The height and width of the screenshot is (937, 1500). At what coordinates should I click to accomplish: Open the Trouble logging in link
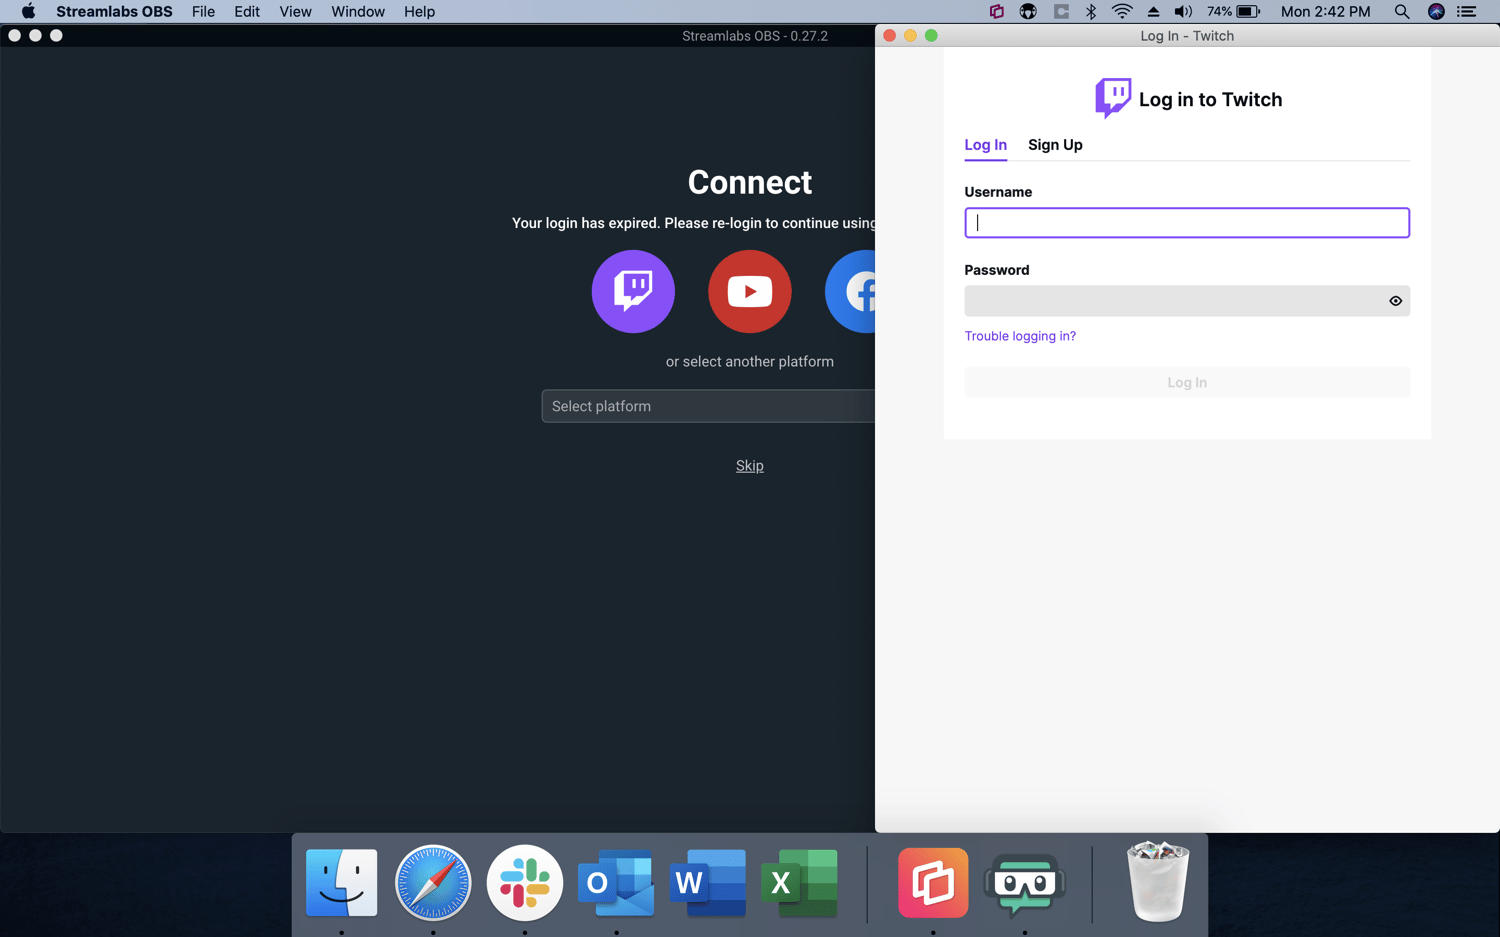tap(1020, 336)
